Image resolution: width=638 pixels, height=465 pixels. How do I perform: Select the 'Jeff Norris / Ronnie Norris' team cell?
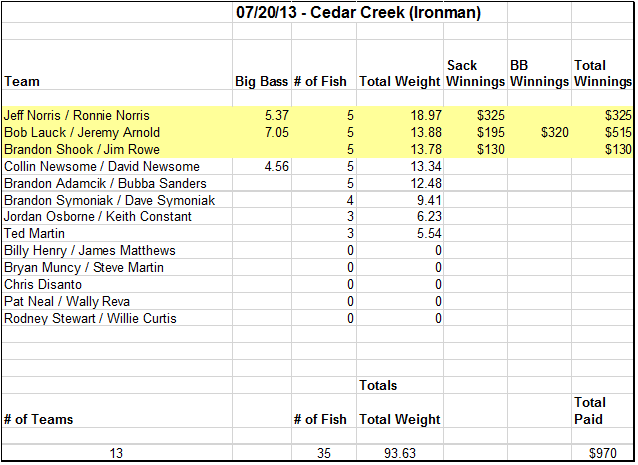78,116
